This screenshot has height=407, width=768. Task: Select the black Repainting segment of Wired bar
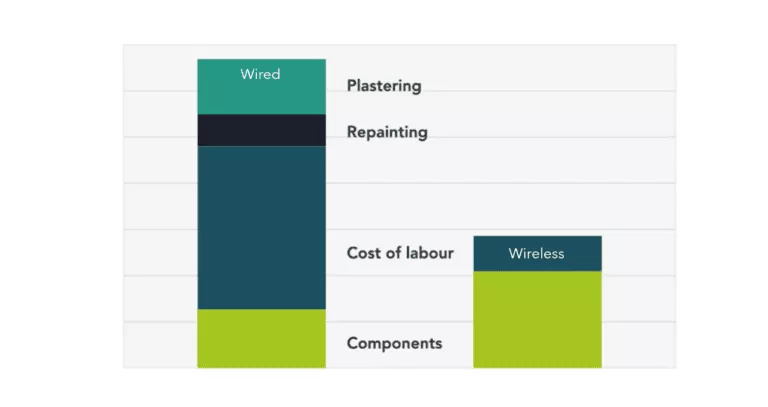click(x=261, y=130)
